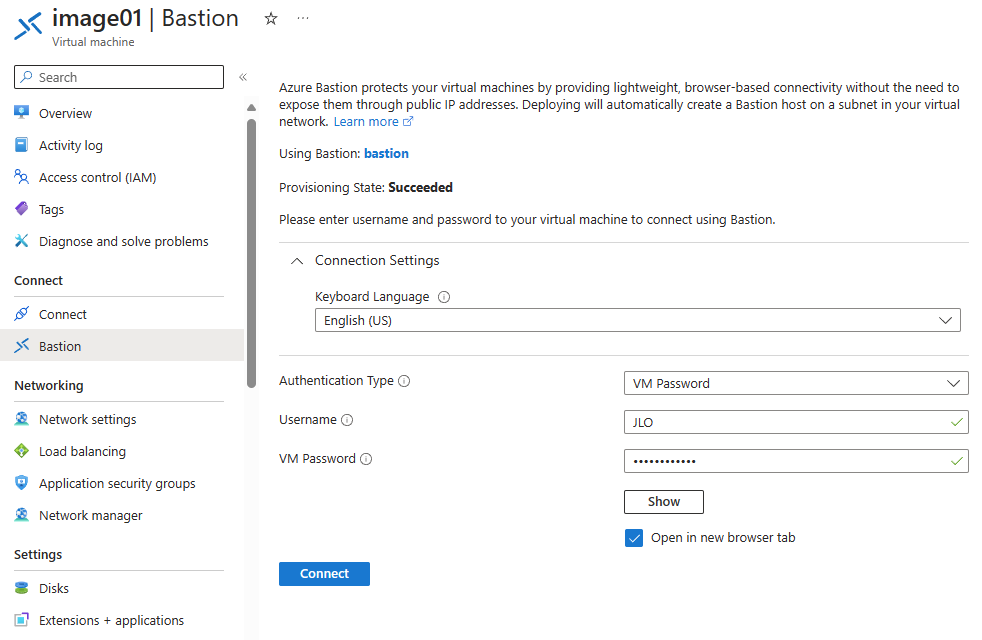Open Load balancing menu item
Screen dimensions: 982x640
coord(82,452)
